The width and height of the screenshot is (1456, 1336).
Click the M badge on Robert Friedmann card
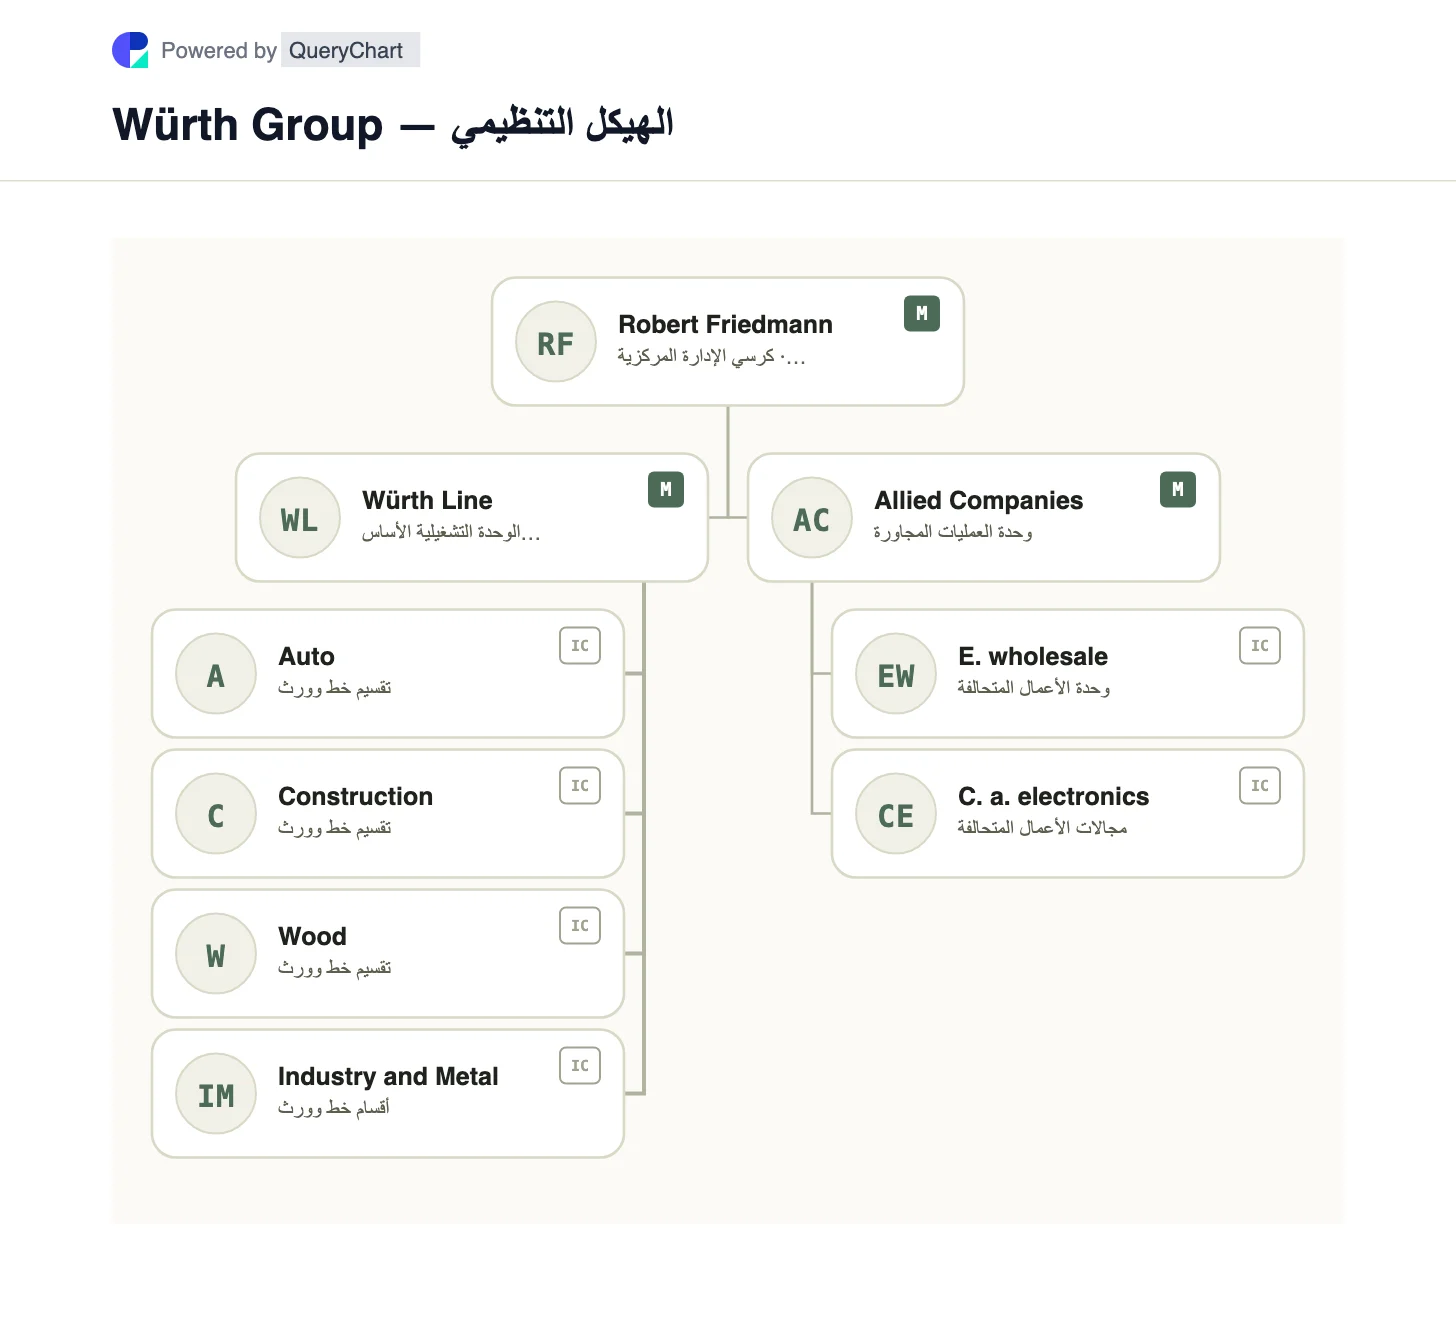(x=922, y=314)
